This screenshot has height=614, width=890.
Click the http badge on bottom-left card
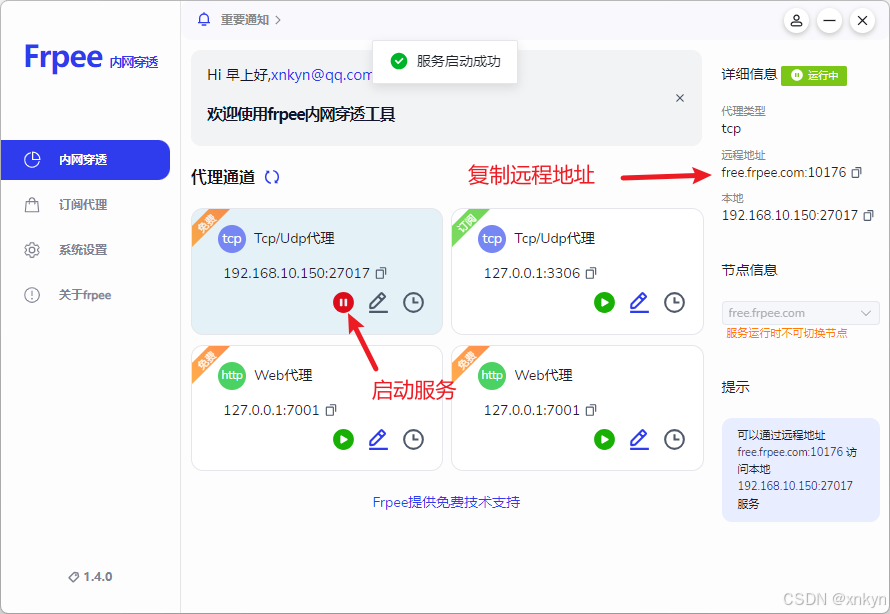click(232, 376)
